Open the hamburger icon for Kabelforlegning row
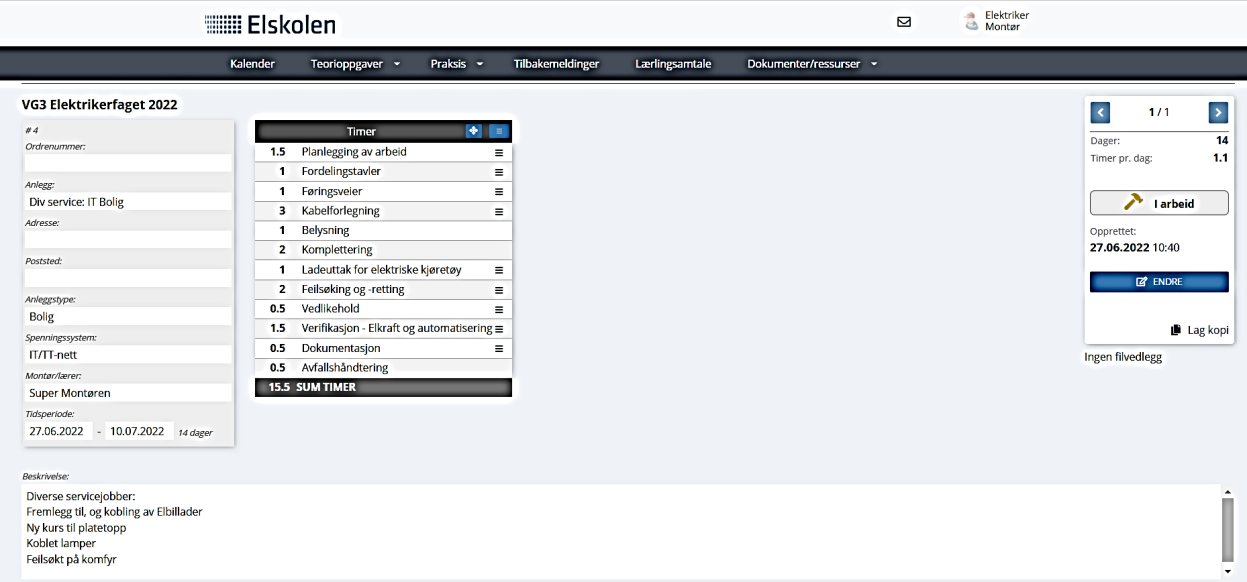 pos(498,212)
